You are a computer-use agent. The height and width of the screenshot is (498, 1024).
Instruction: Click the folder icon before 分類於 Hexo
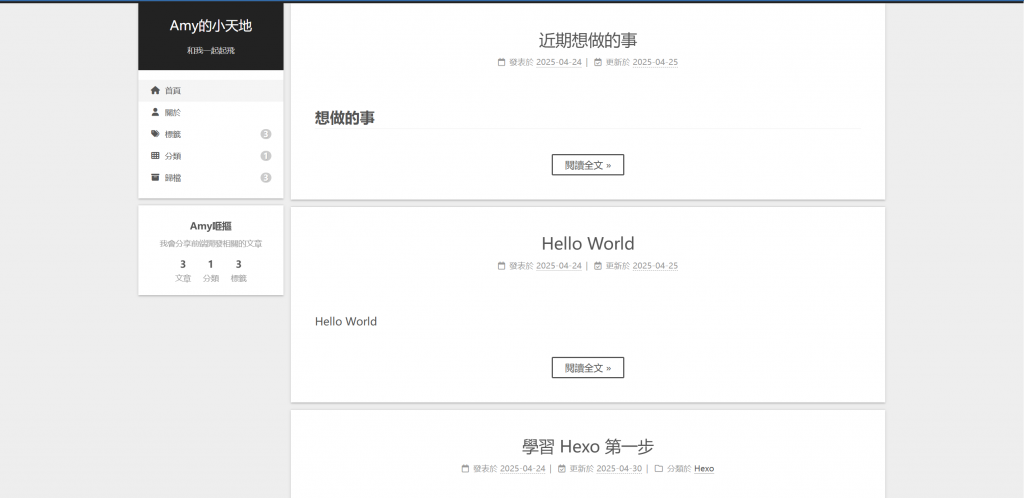coord(659,469)
